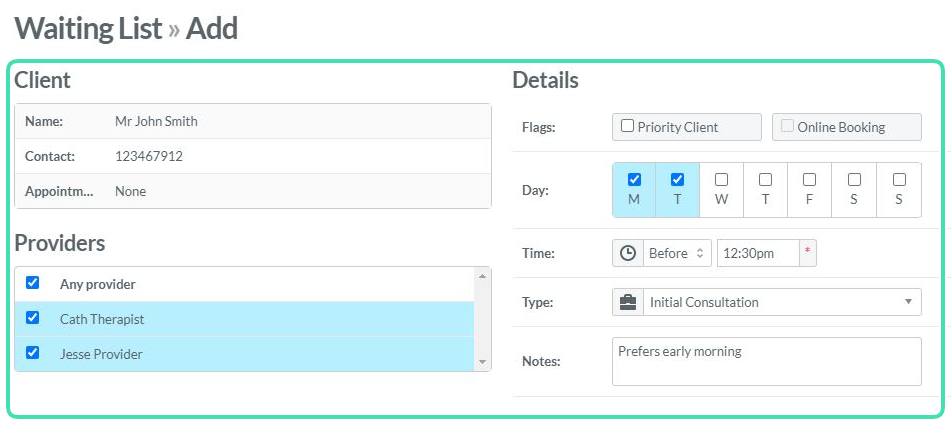Click the 12:30pm time input field
This screenshot has height=441, width=951.
point(758,253)
